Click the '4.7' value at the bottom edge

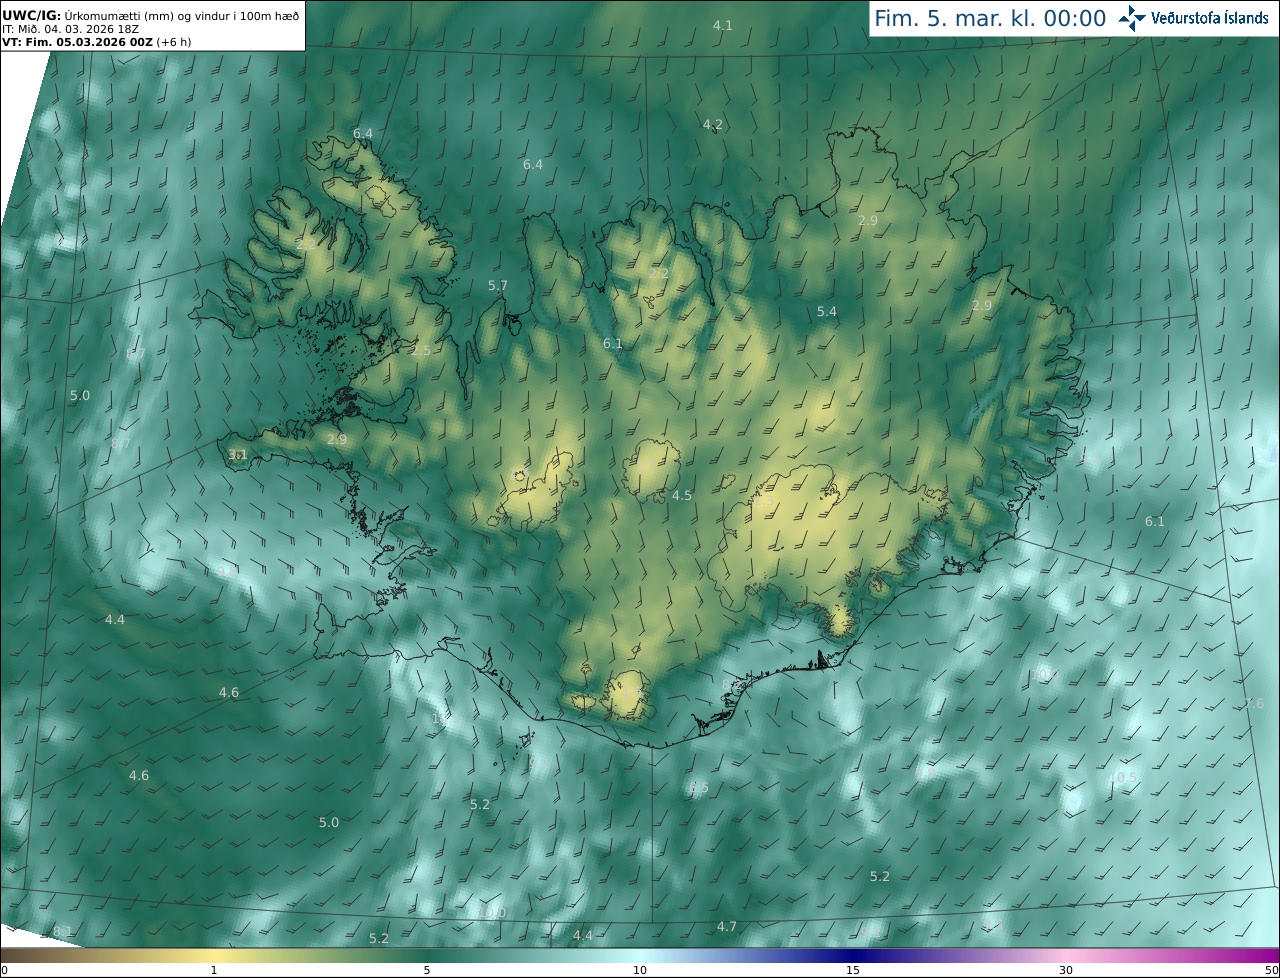[x=727, y=927]
